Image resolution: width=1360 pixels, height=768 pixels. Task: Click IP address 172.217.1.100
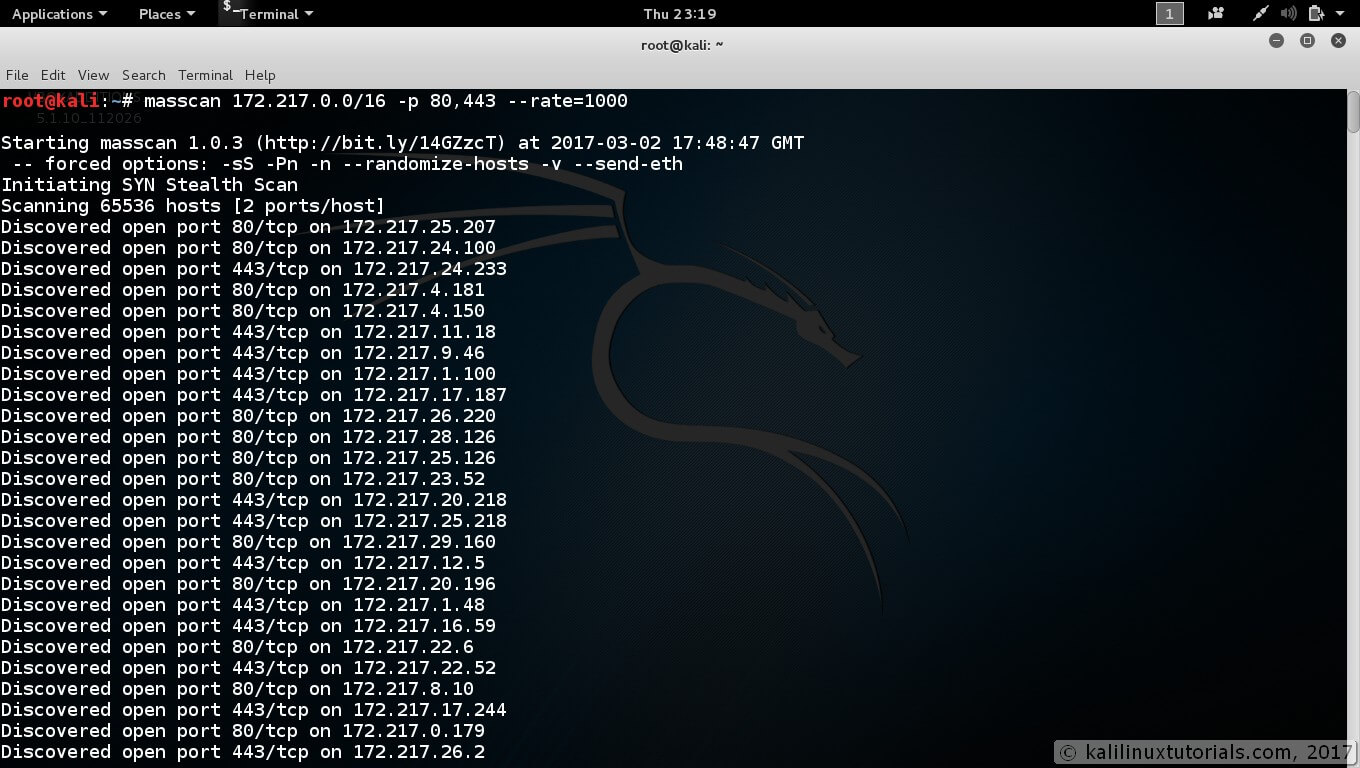pos(424,374)
